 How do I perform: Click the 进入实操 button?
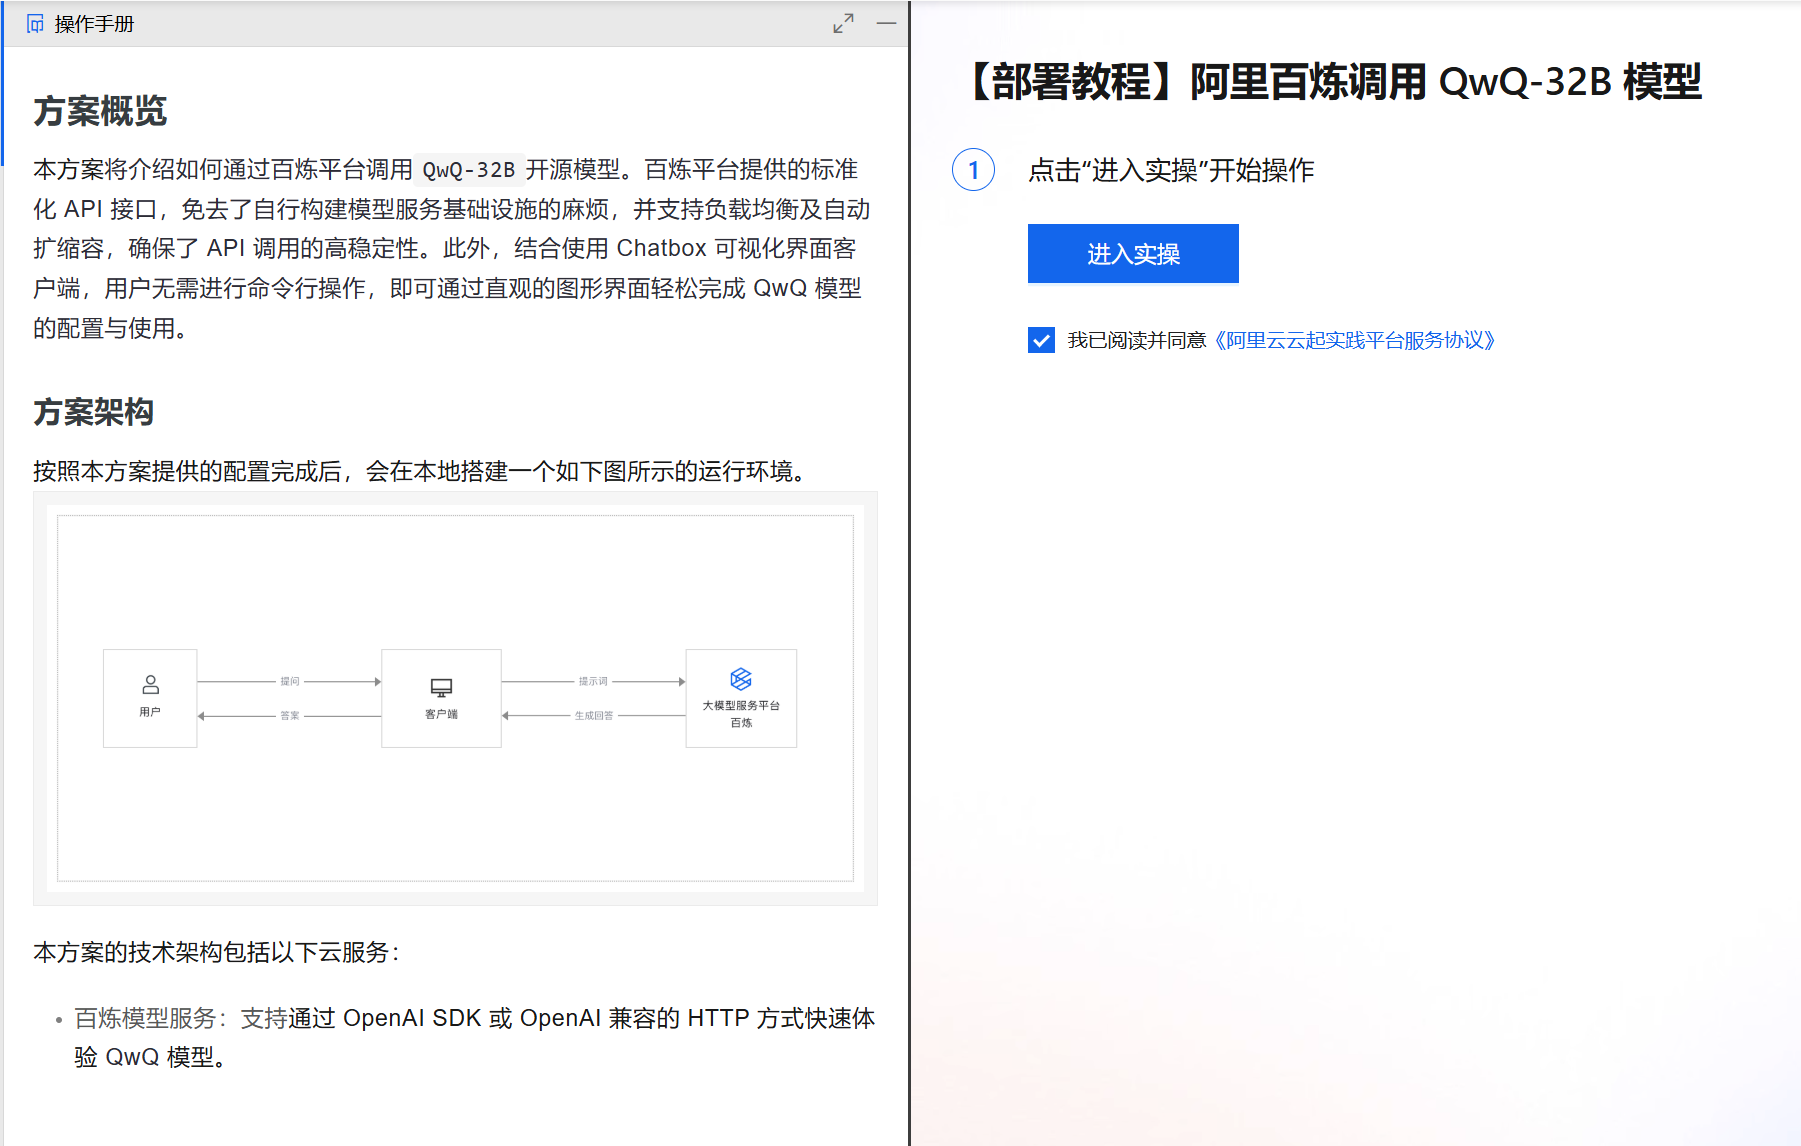tap(1133, 254)
